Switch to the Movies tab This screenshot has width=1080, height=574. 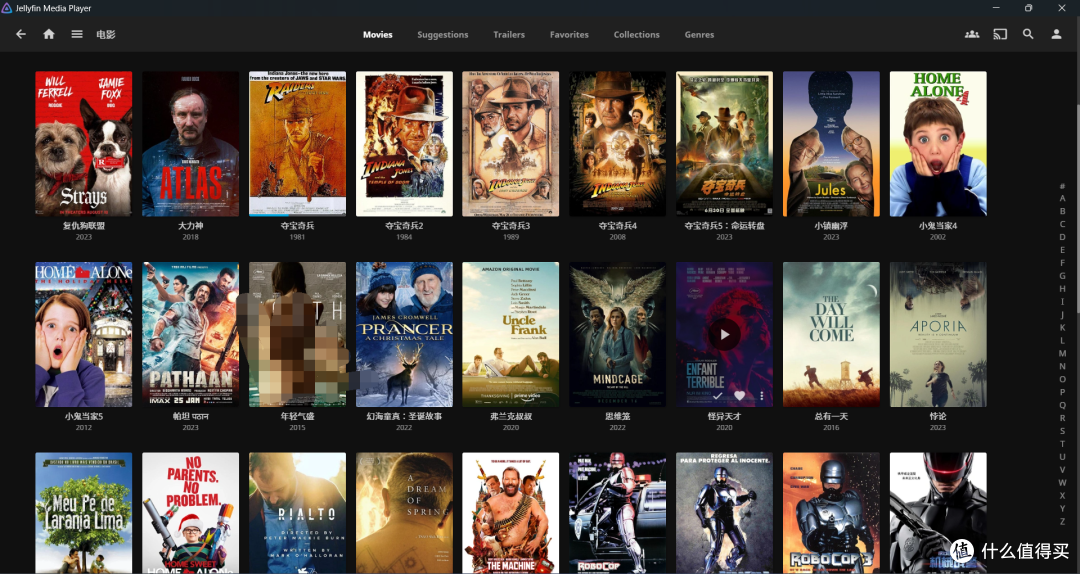[x=377, y=34]
